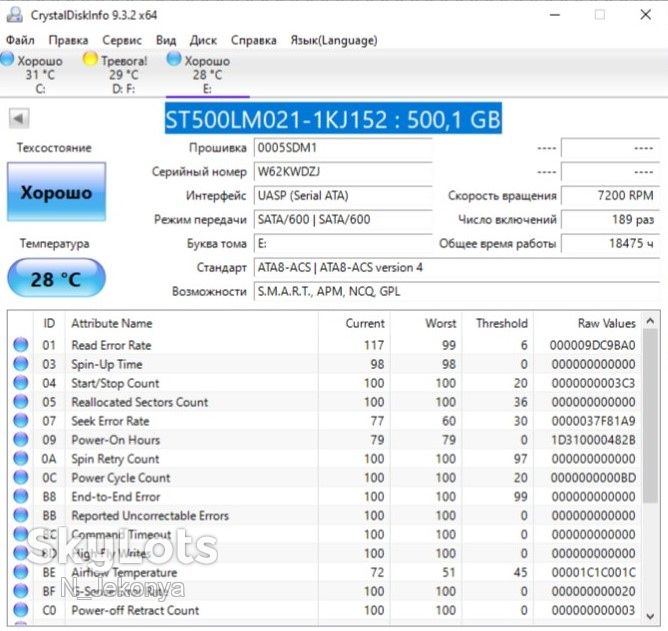The width and height of the screenshot is (668, 631).
Task: Click raw value 1D310000482B of Power-On Hours
Action: [593, 440]
